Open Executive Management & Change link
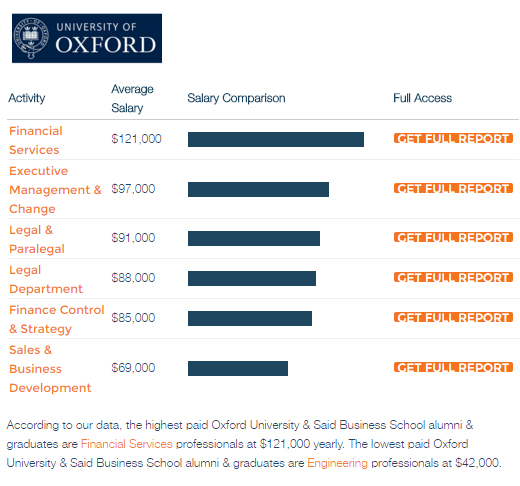520x486 pixels. click(55, 189)
